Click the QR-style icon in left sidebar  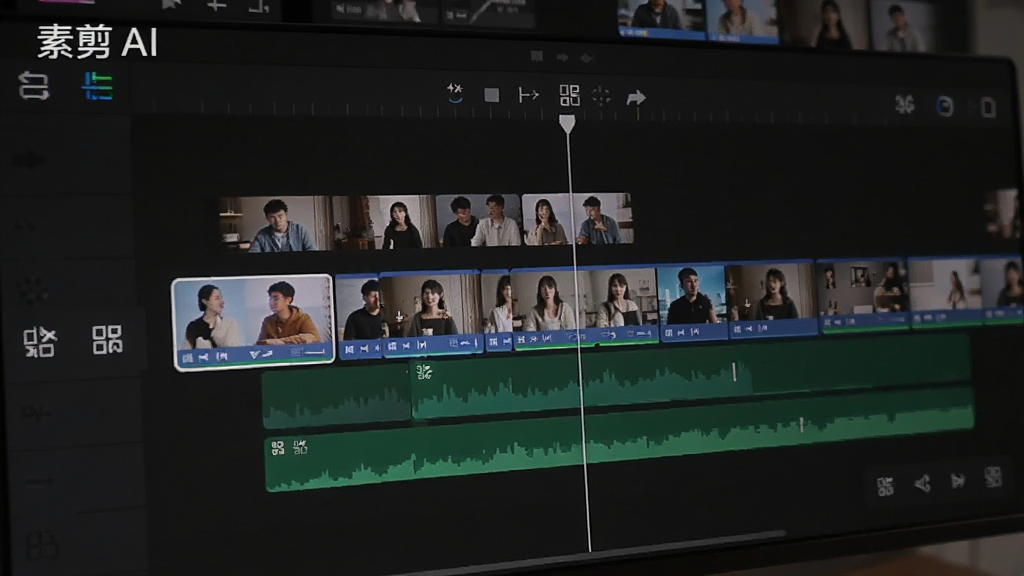point(40,342)
